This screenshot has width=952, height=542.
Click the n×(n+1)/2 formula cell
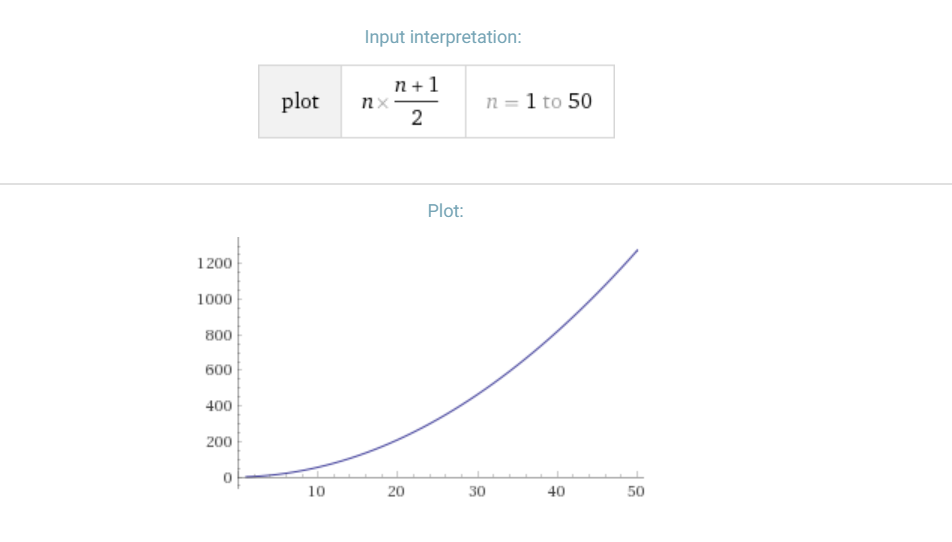[402, 102]
